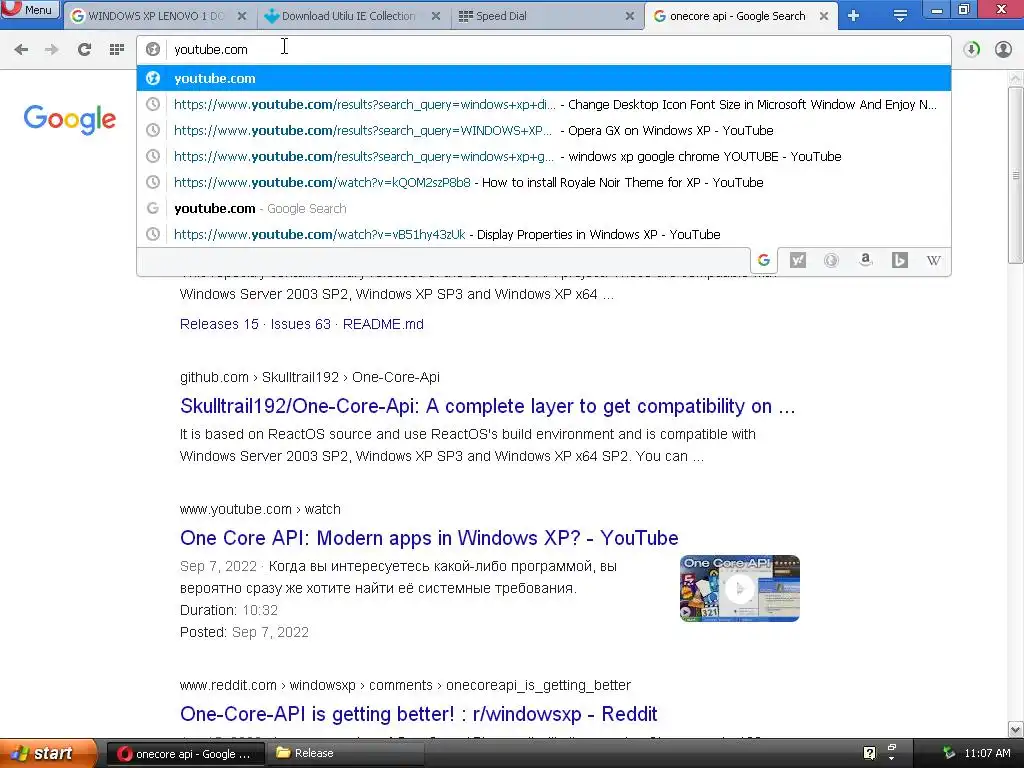Open the Skulltrail192/One-Core-Api result link
This screenshot has height=768, width=1024.
(488, 406)
